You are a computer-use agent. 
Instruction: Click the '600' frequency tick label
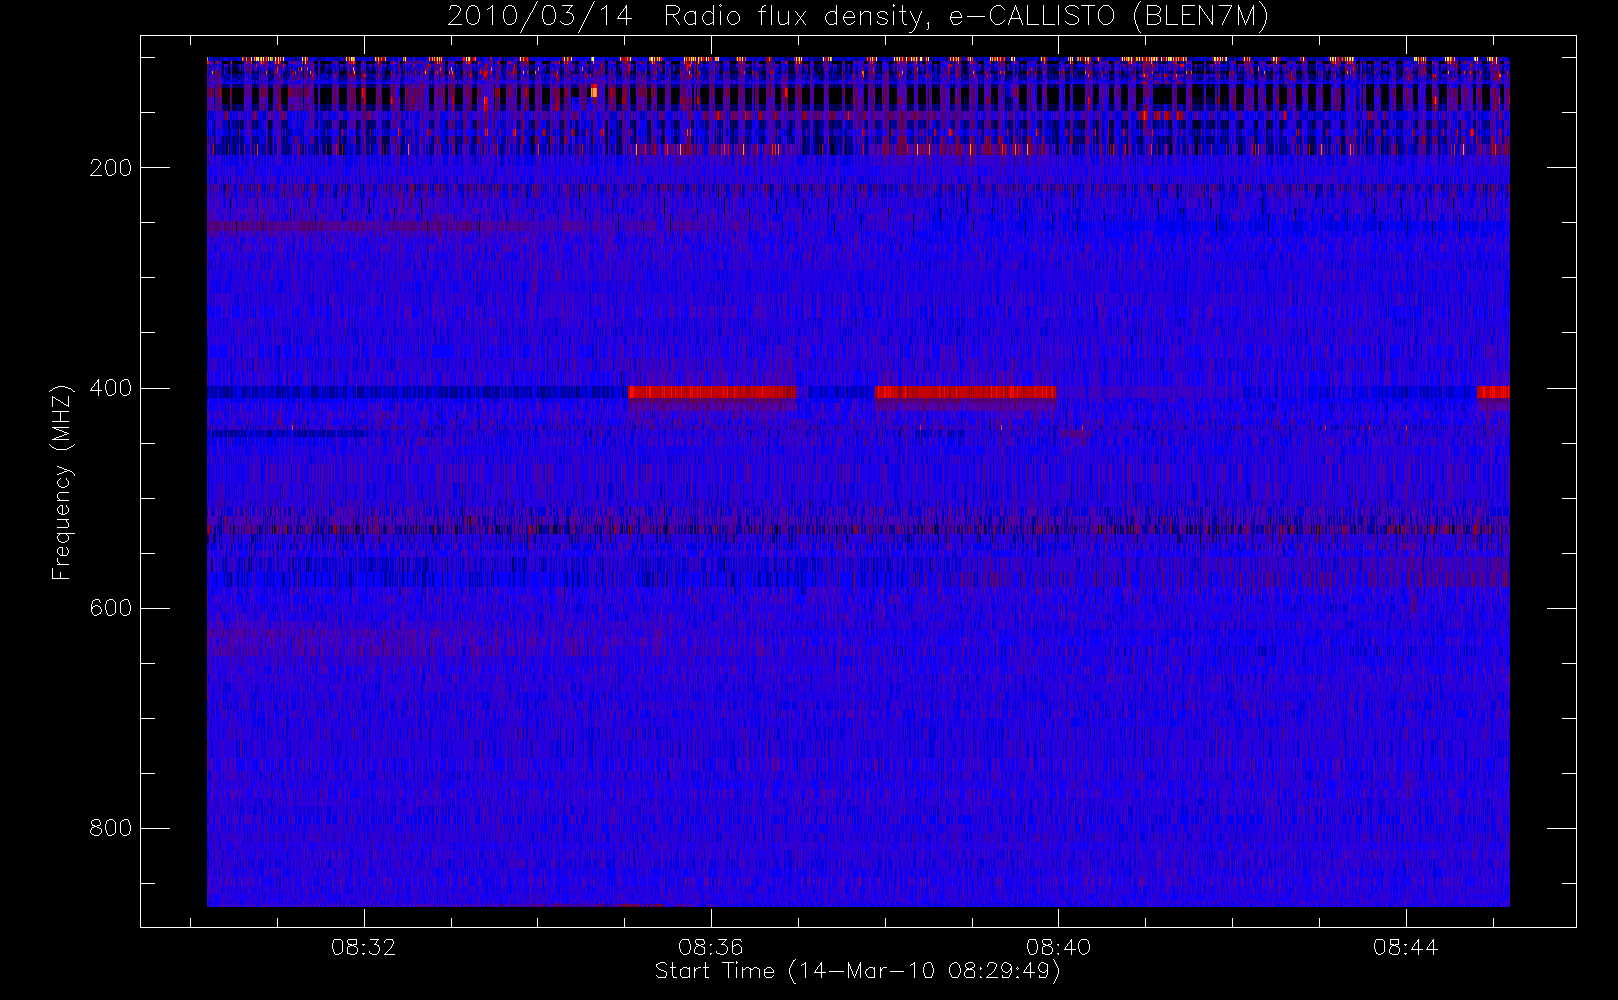click(x=111, y=608)
